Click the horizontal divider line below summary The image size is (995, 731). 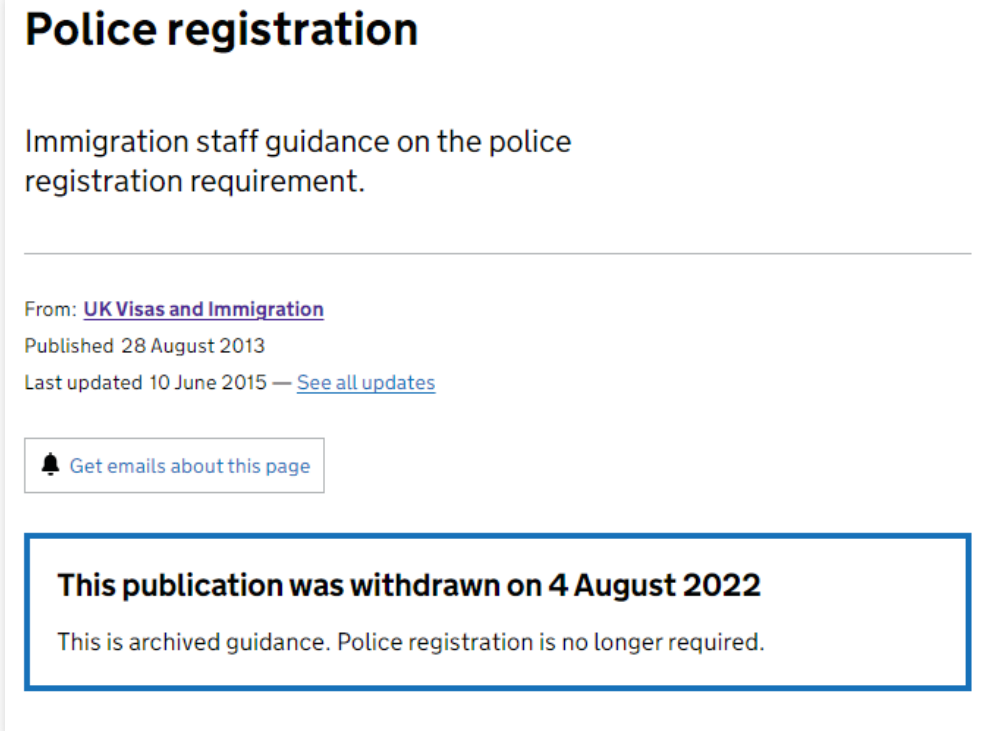[x=497, y=253]
